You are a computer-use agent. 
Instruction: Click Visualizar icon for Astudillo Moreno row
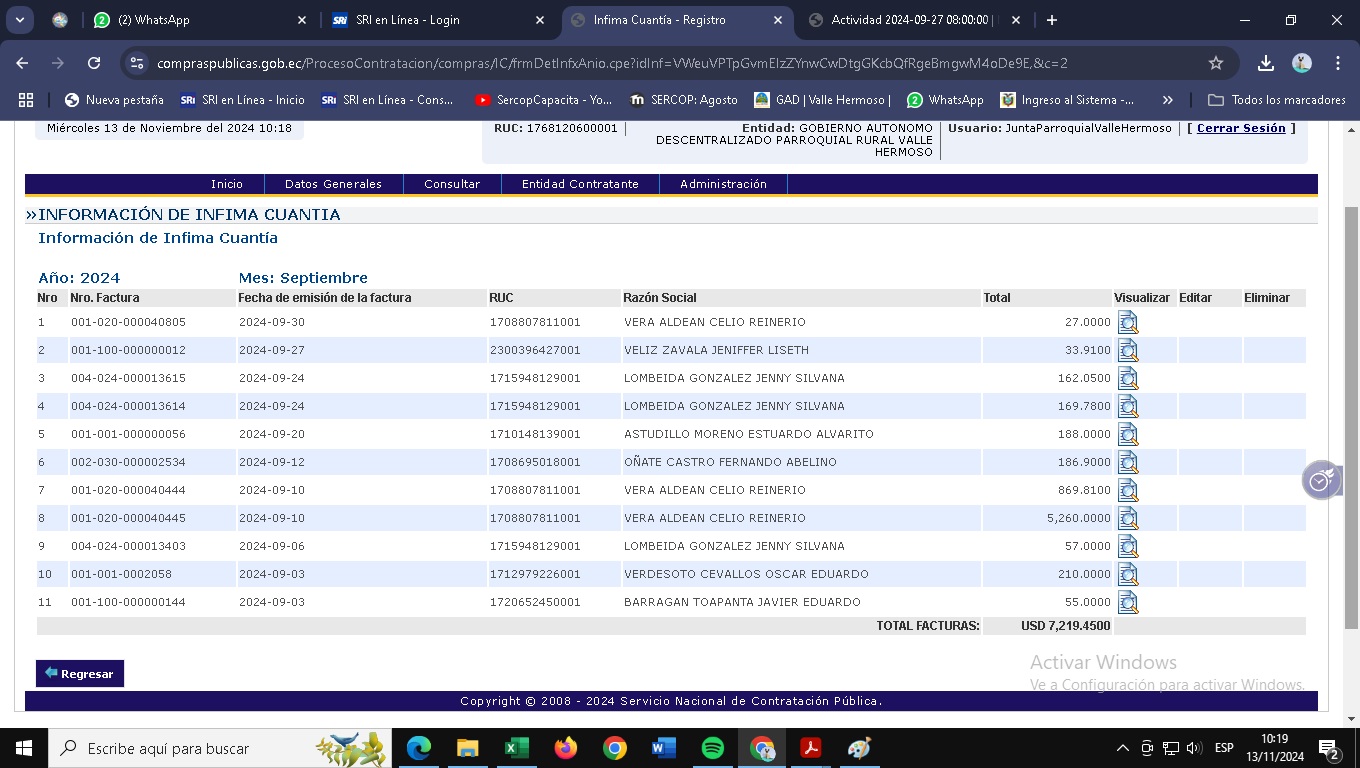(x=1127, y=434)
